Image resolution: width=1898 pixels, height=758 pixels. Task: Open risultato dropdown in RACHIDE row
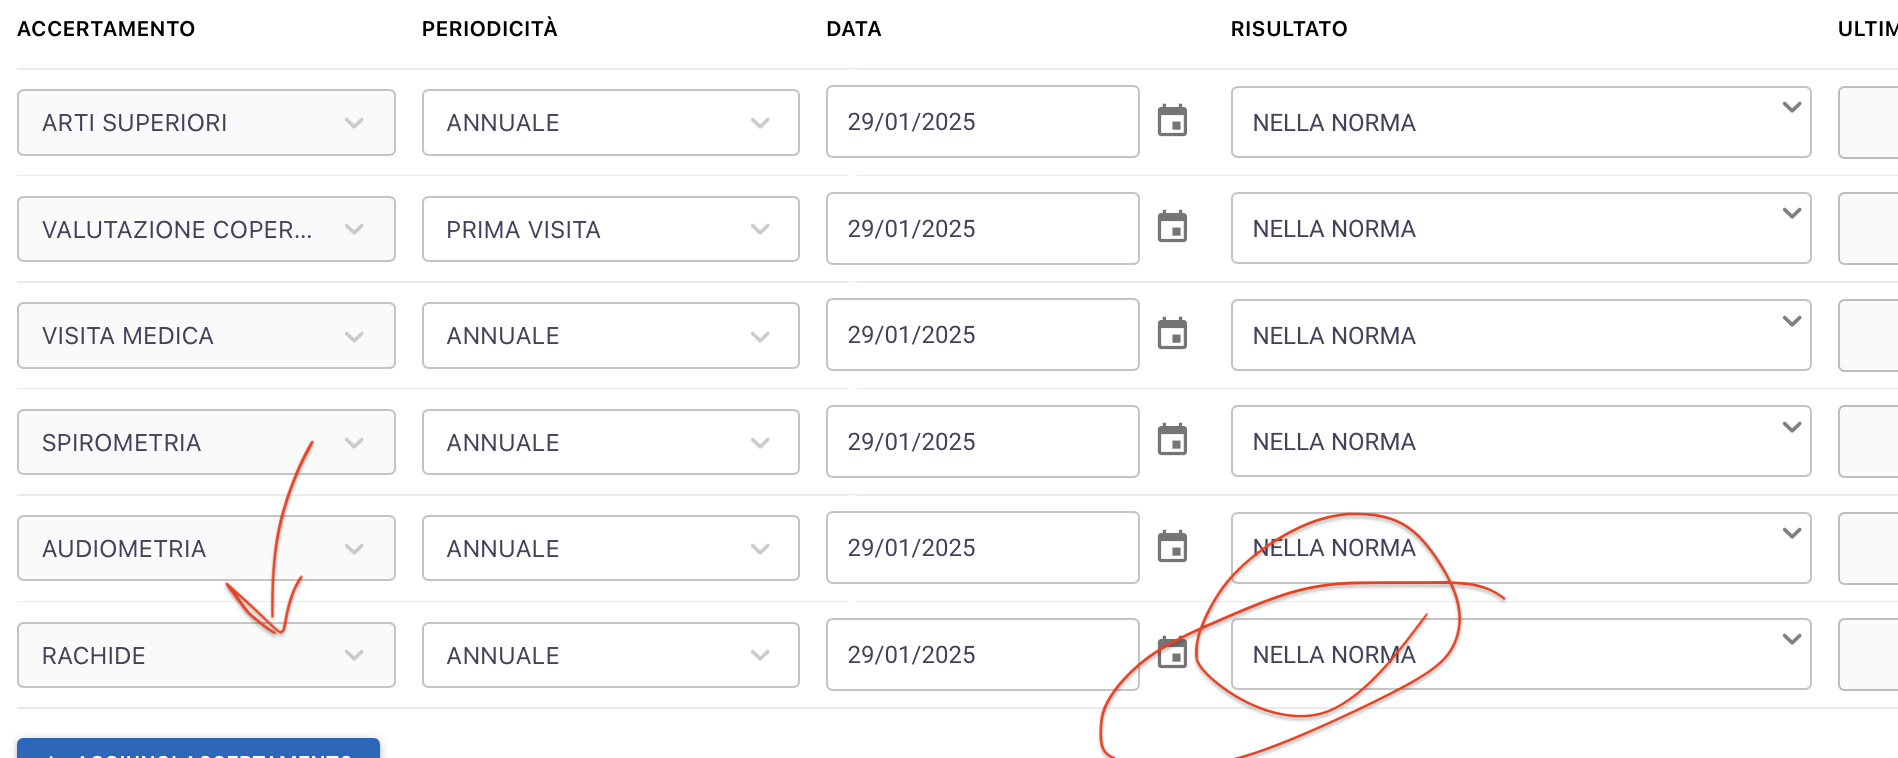(1520, 655)
